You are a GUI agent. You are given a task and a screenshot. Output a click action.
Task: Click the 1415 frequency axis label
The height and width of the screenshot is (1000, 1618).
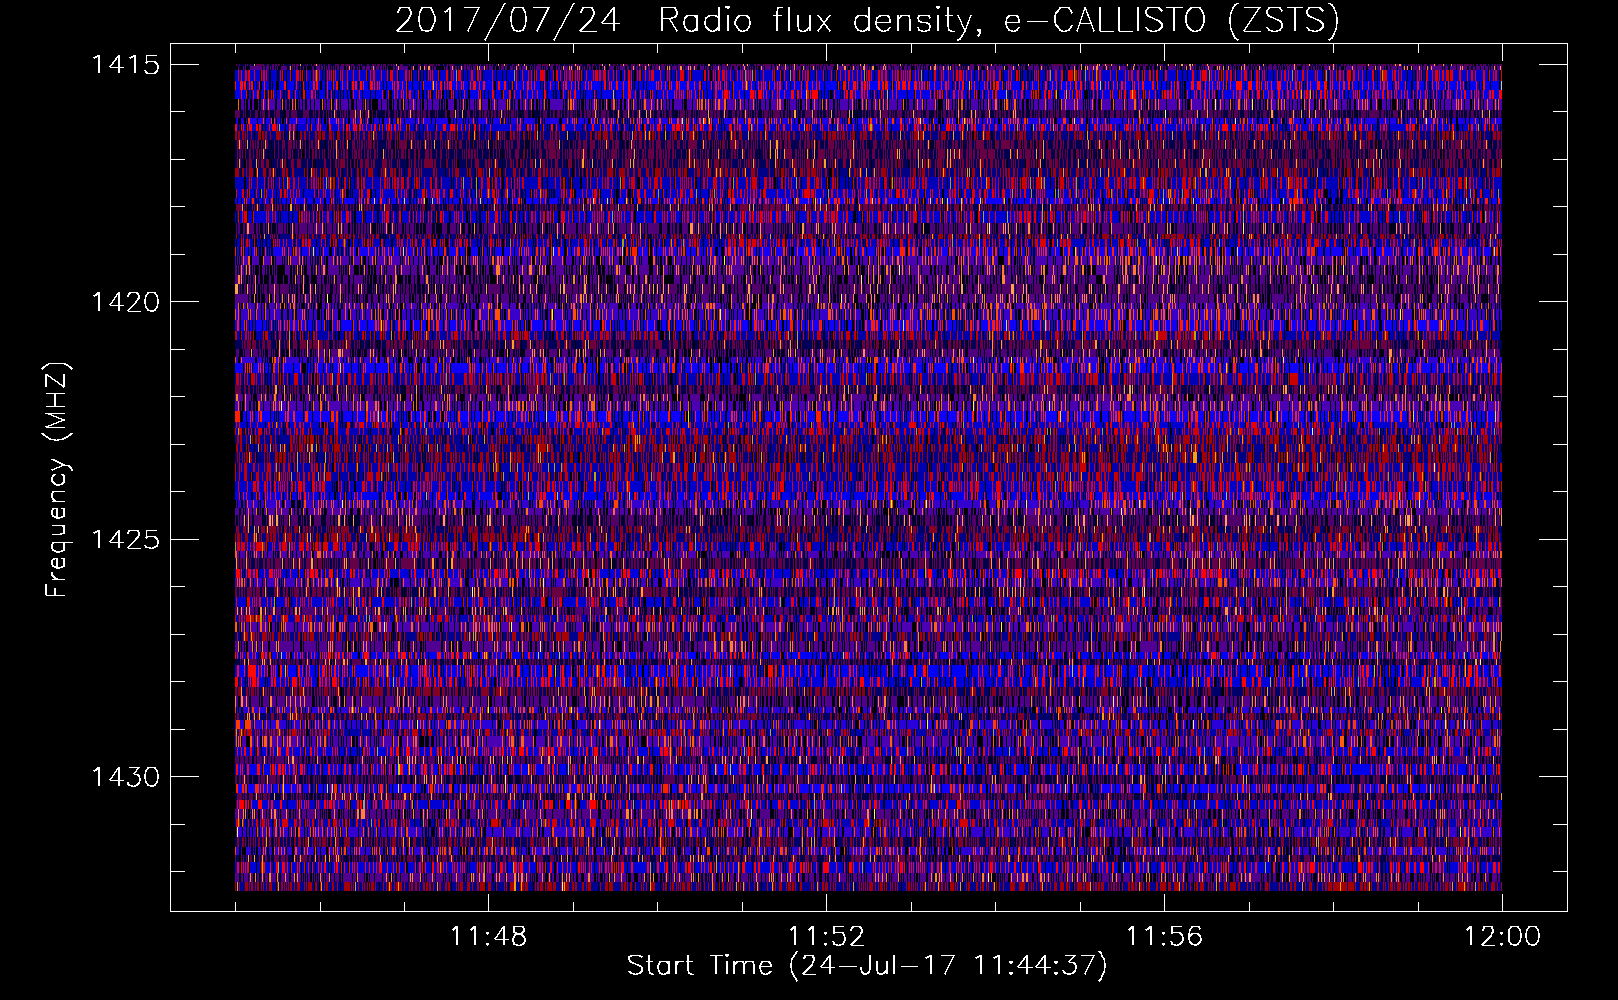[126, 65]
